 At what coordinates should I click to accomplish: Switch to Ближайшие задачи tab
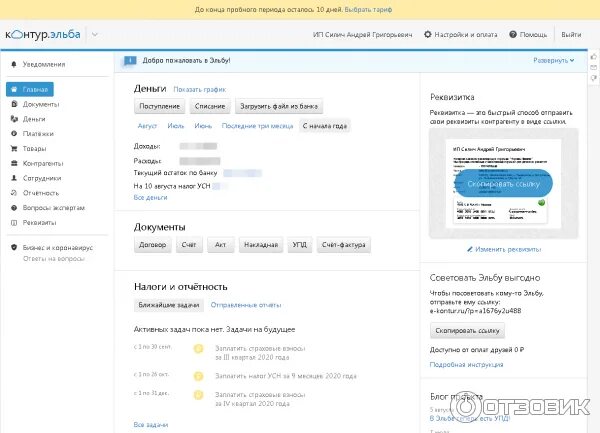pos(168,305)
